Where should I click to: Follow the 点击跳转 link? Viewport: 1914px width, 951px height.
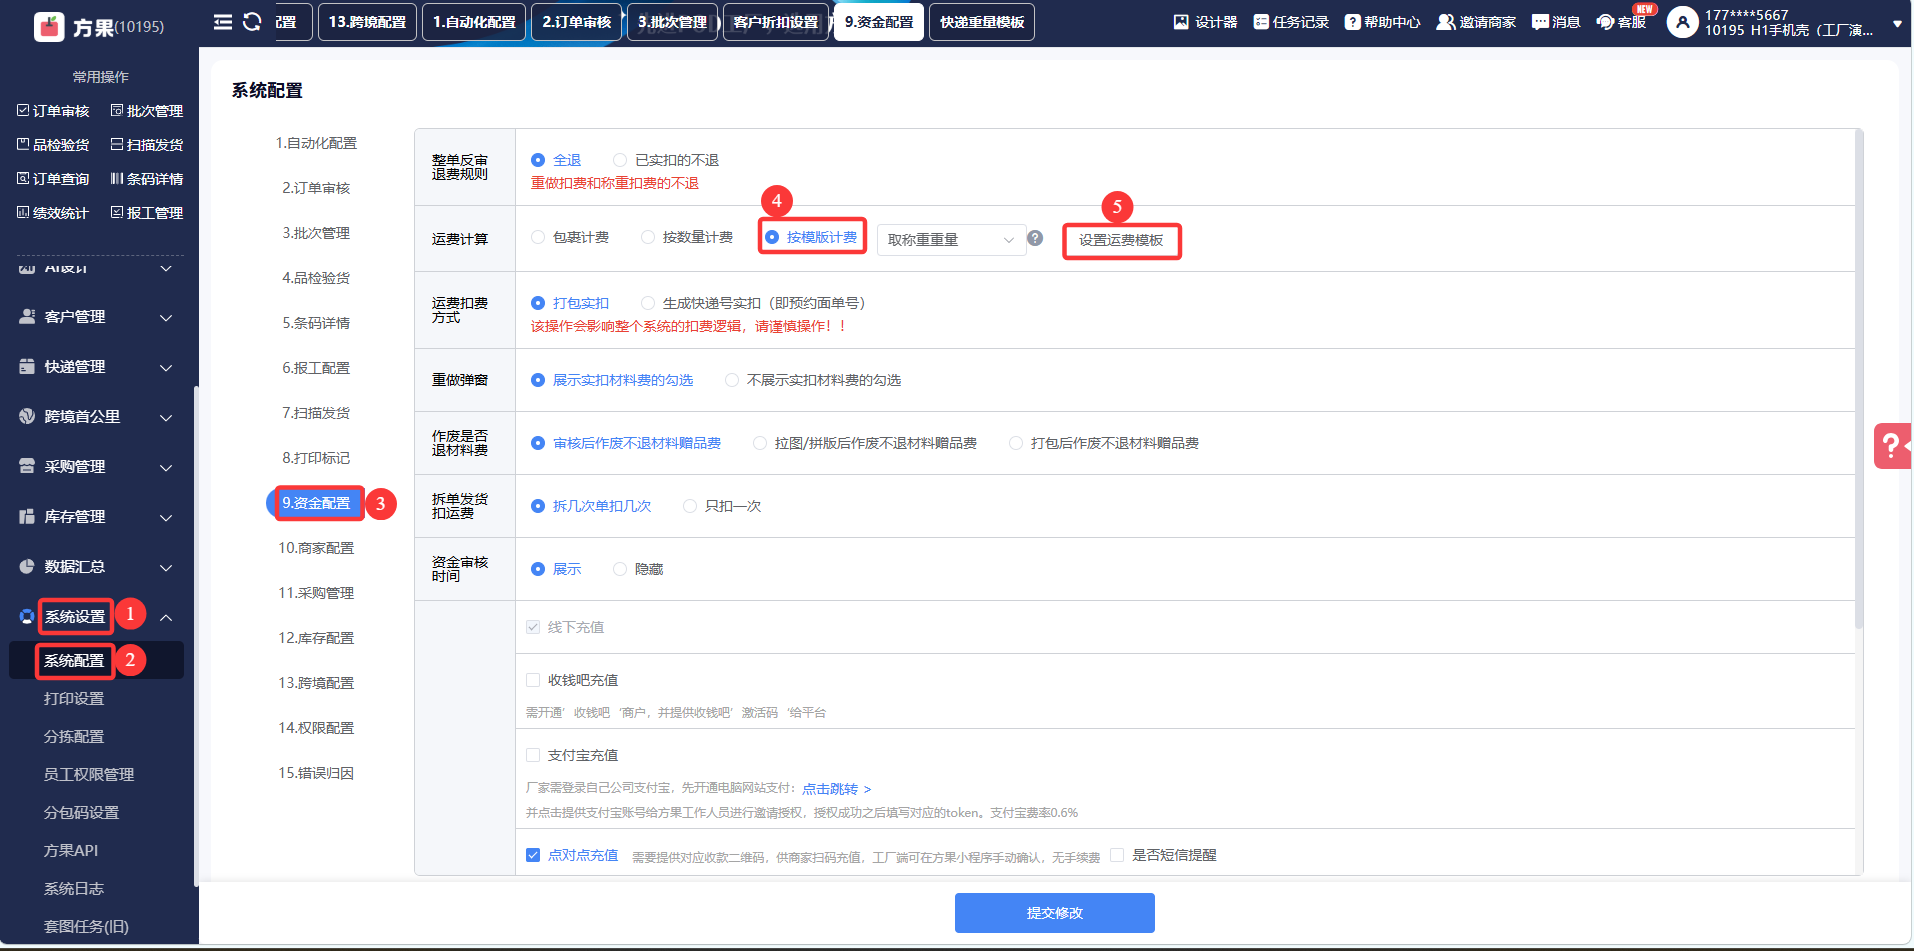pyautogui.click(x=836, y=789)
